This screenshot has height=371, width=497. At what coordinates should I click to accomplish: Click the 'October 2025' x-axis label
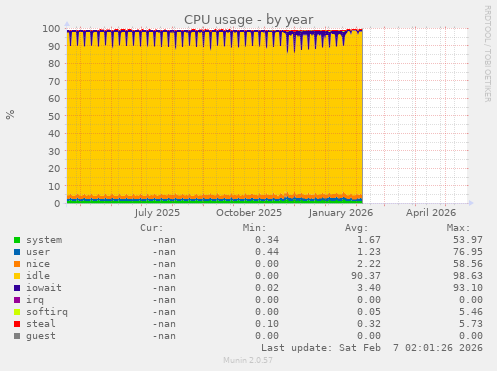click(249, 213)
